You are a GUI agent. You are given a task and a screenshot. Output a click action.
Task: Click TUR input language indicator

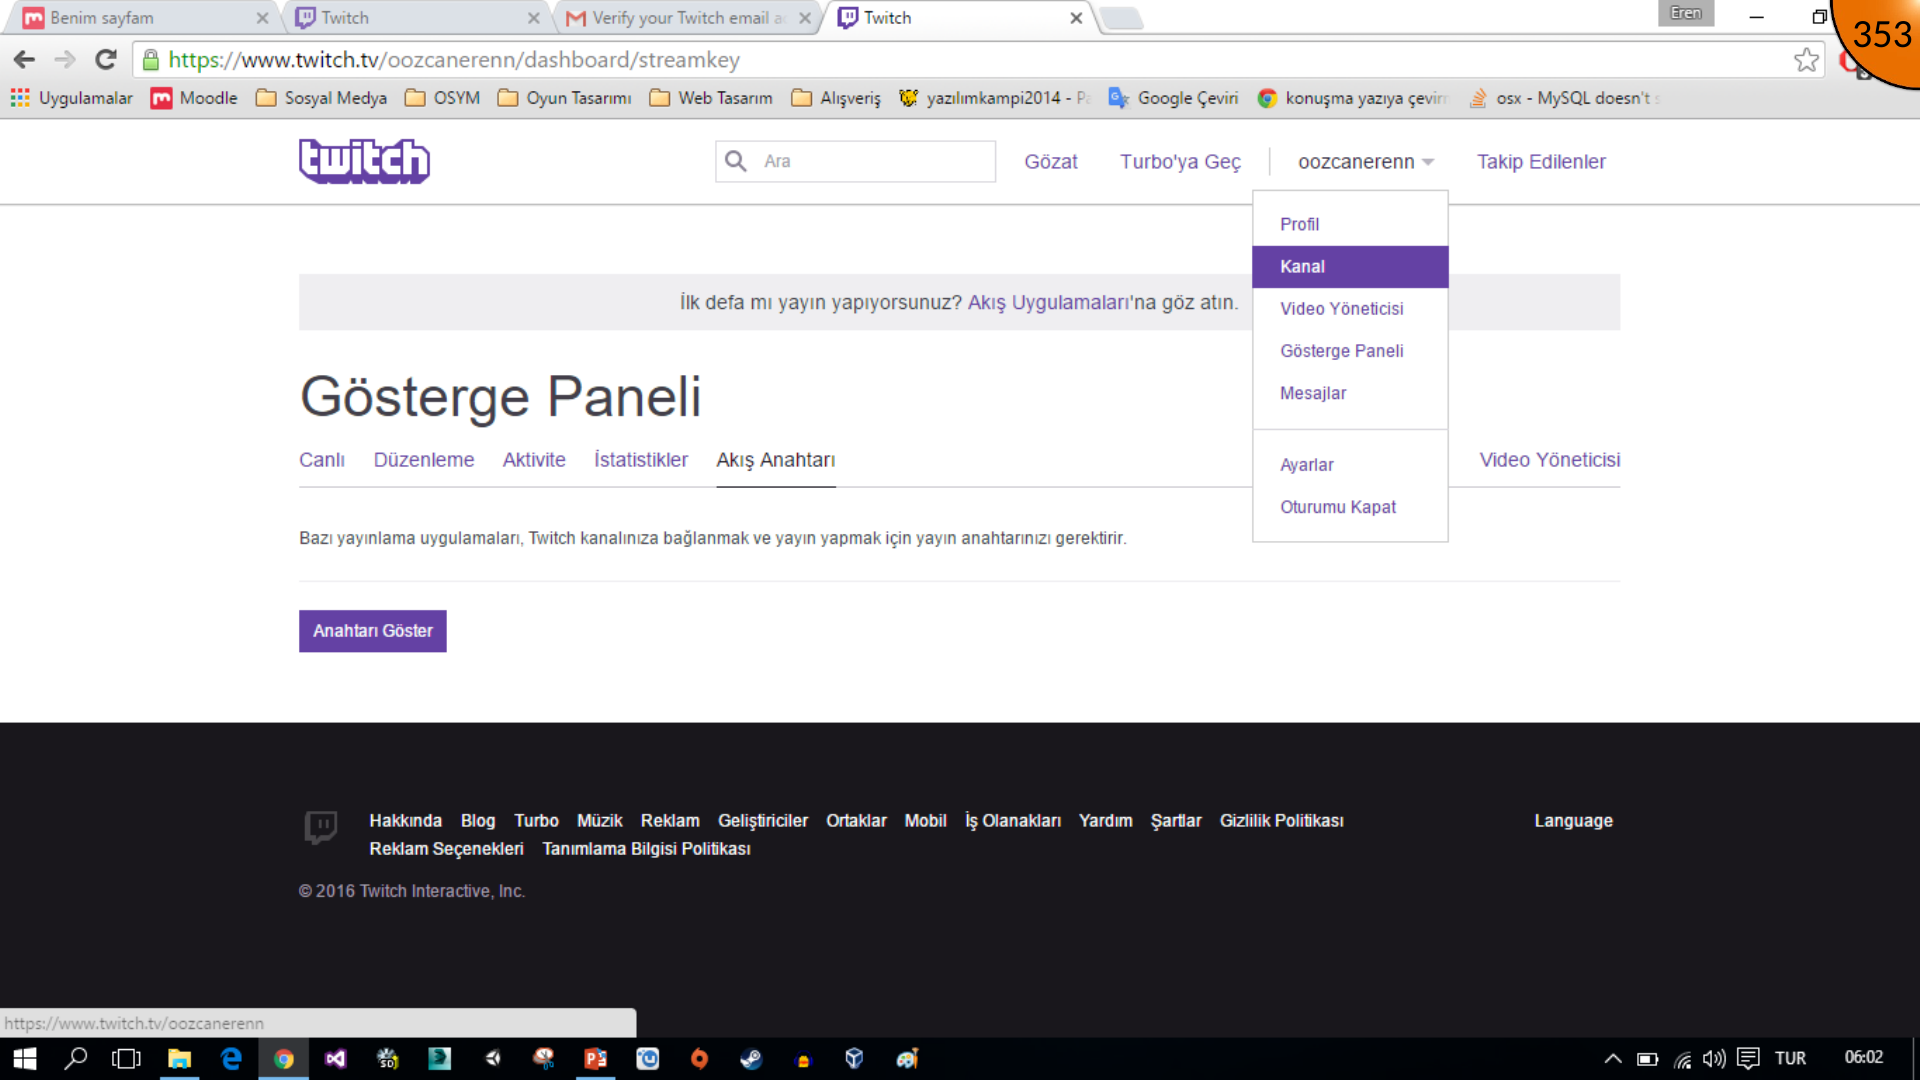(1790, 1059)
